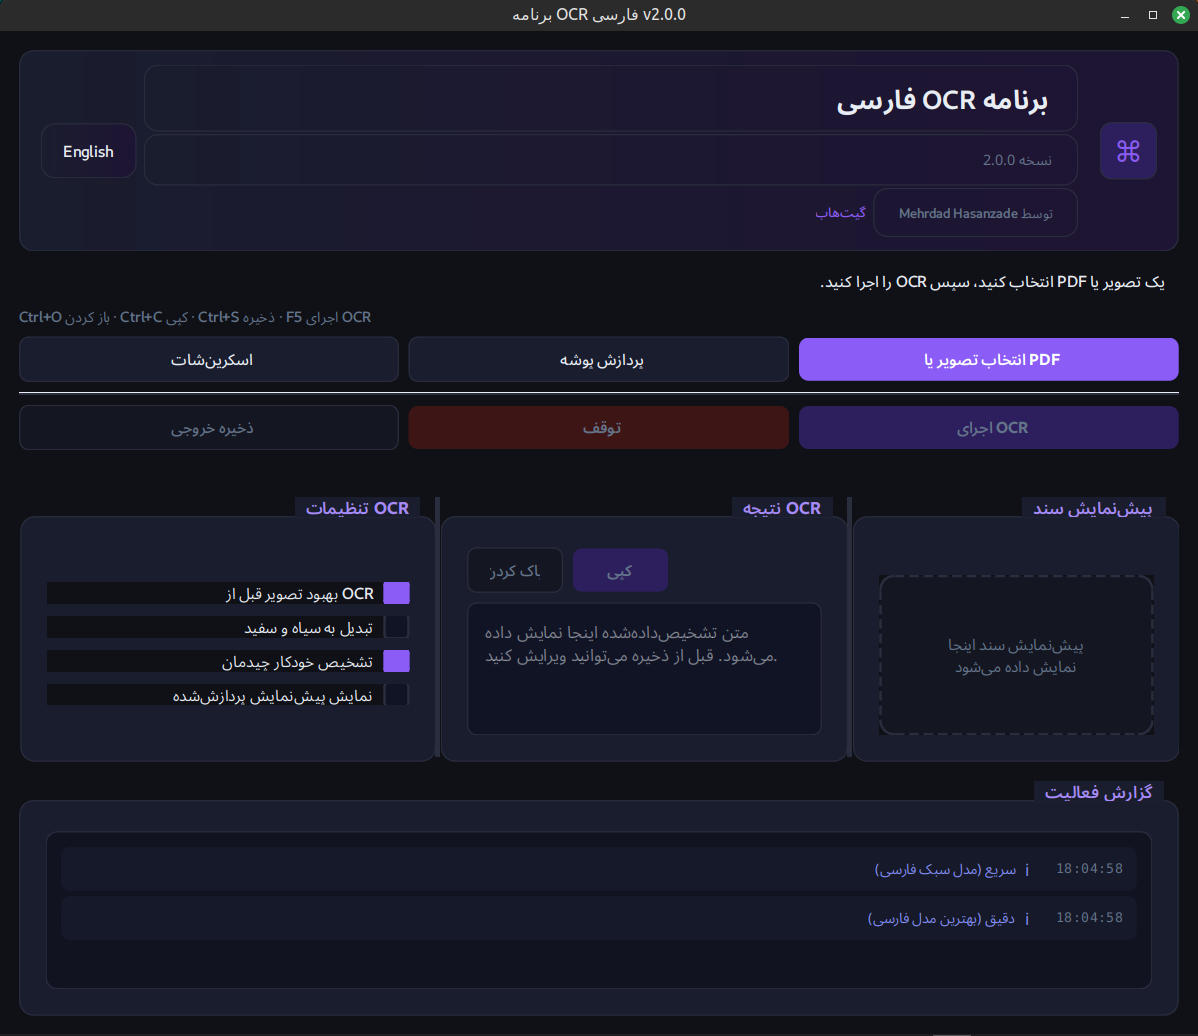Click the 'توسط Mehrdad Hasanzade' author label
1198x1036 pixels.
(x=976, y=213)
